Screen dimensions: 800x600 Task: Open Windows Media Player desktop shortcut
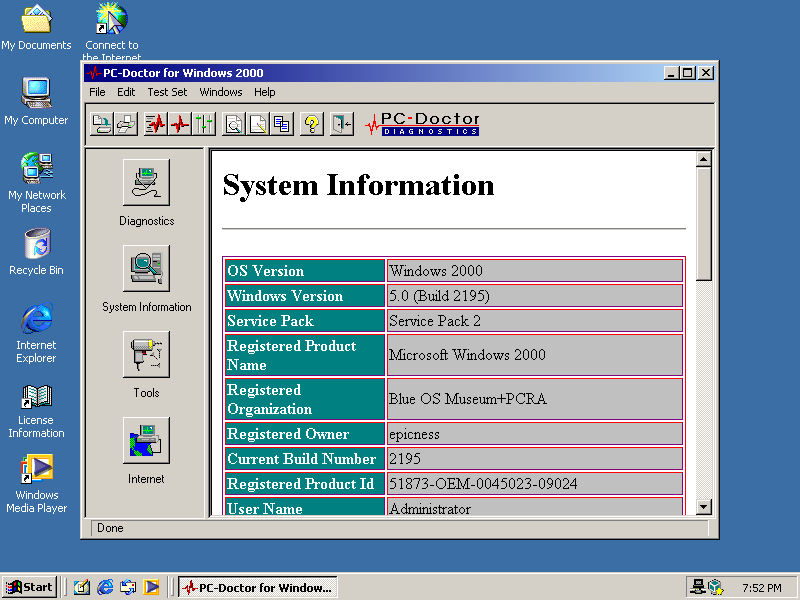(x=37, y=469)
